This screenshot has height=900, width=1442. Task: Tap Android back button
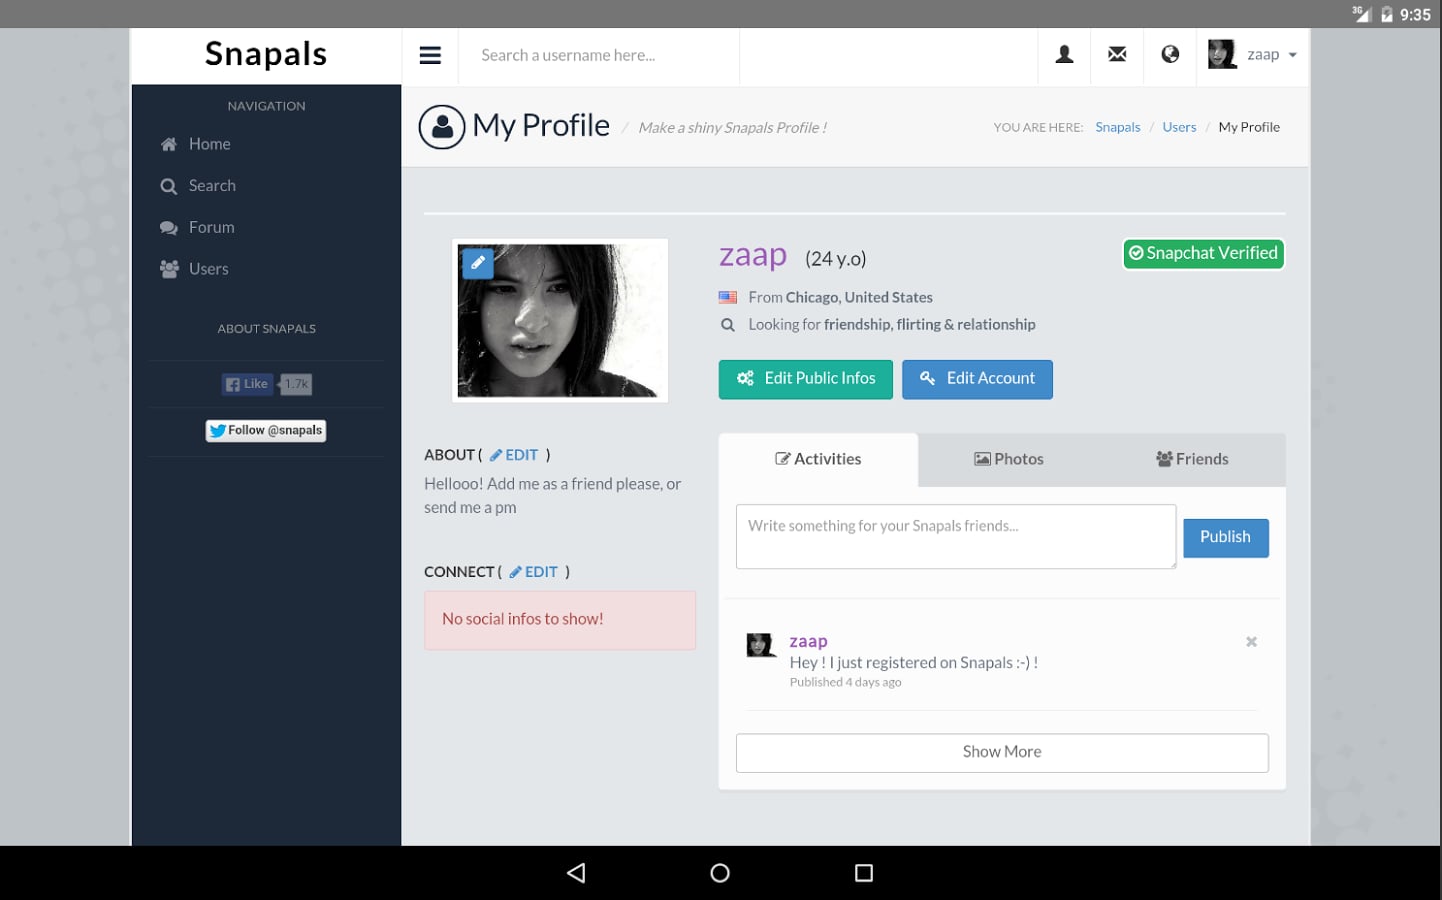[x=576, y=873]
